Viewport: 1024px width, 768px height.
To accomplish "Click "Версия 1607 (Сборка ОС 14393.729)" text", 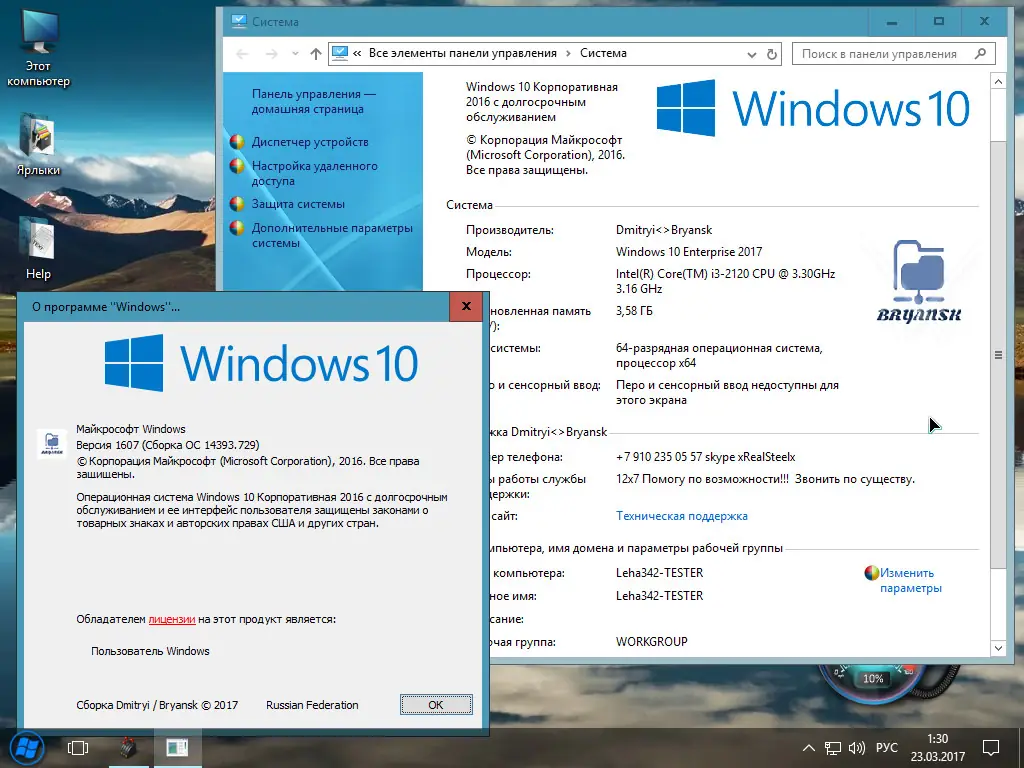I will click(168, 445).
